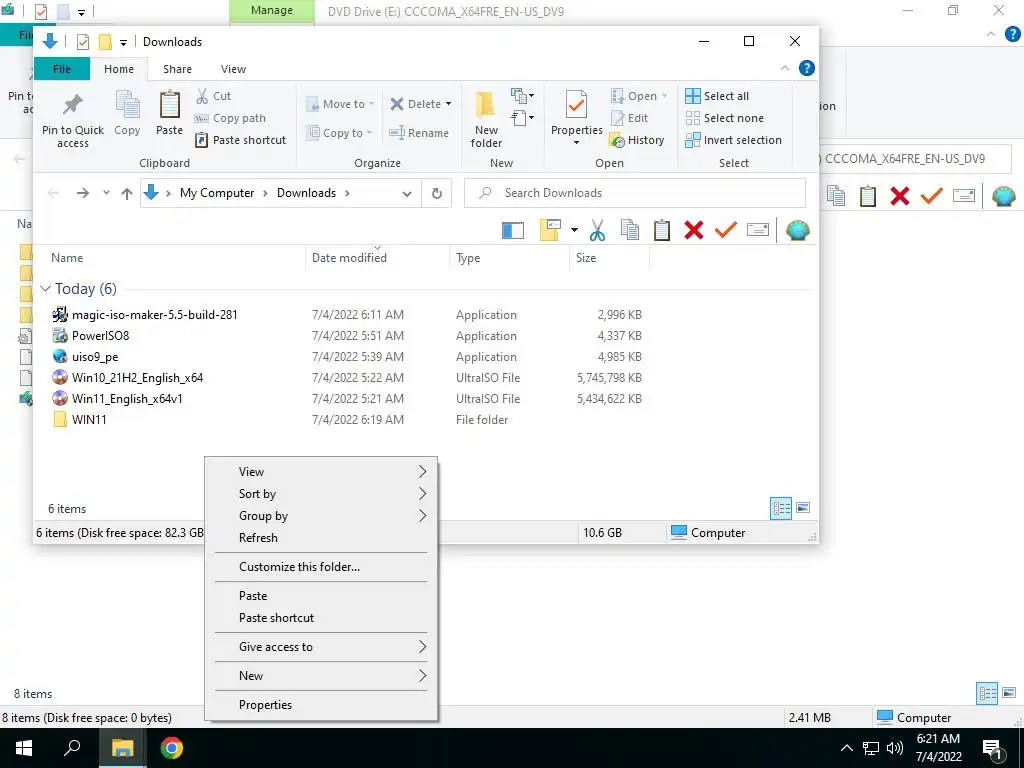Open Help question mark in Downloads window
Image resolution: width=1024 pixels, height=768 pixels.
click(807, 68)
